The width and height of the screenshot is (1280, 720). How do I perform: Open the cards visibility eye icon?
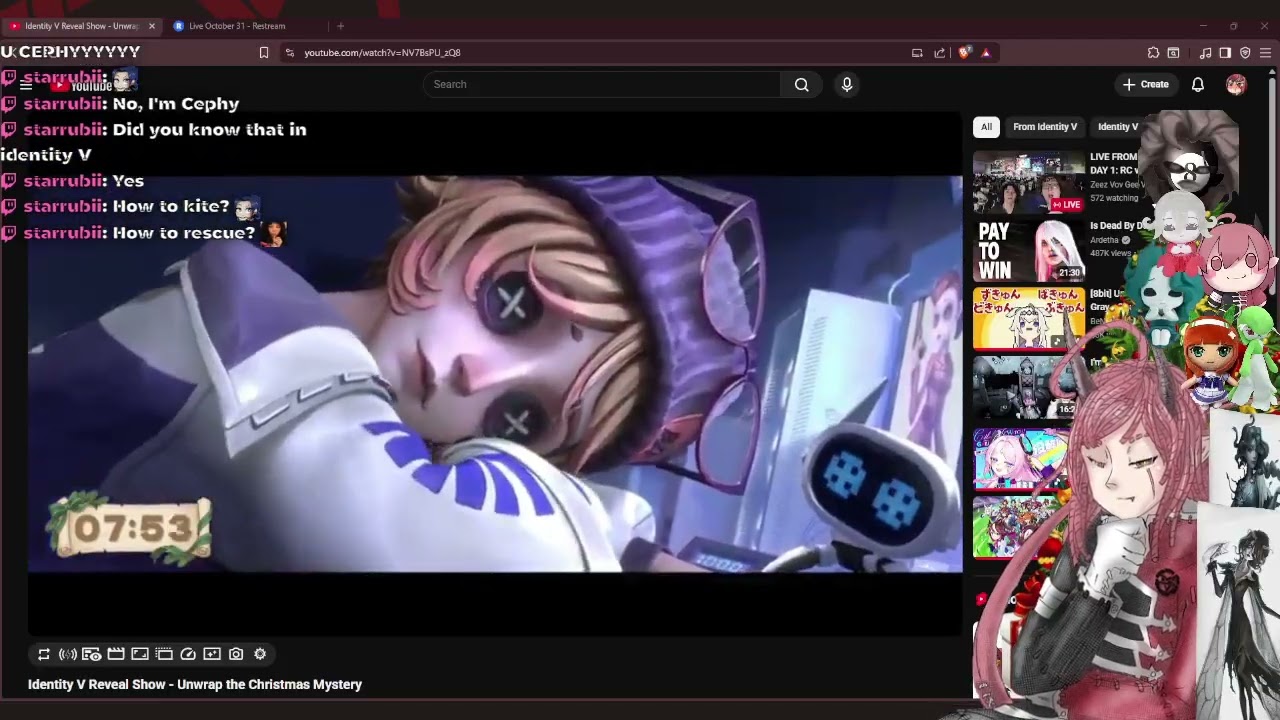pyautogui.click(x=92, y=654)
